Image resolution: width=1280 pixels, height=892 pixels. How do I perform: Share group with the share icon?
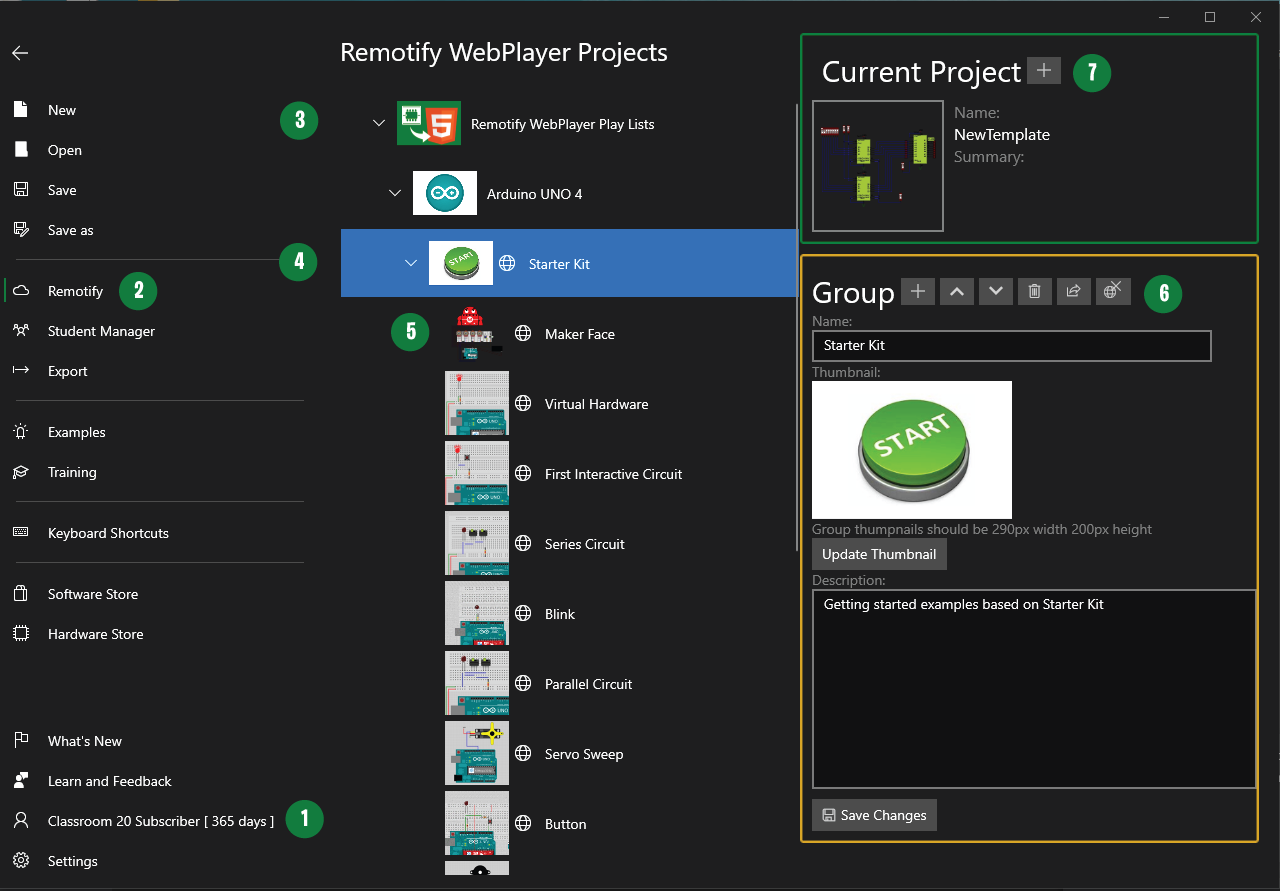1073,291
